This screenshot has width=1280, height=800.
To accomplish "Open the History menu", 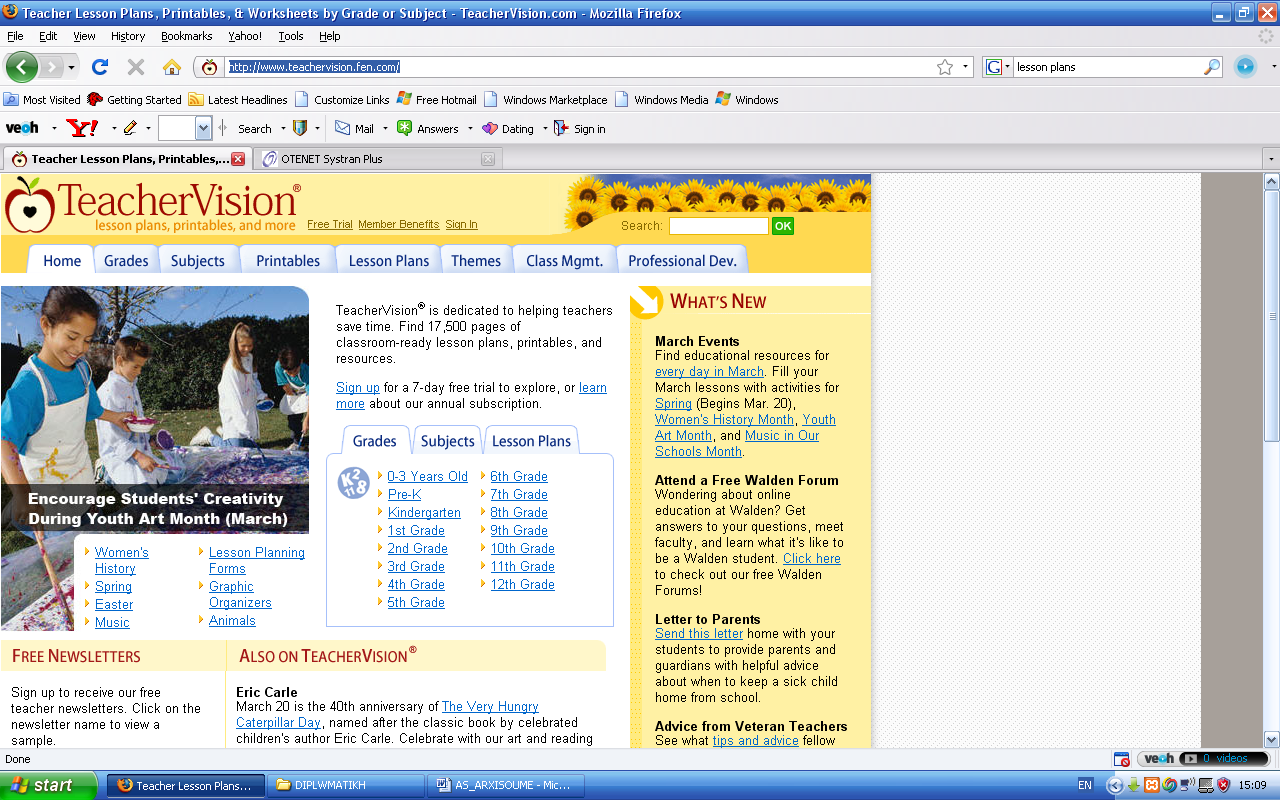I will pyautogui.click(x=128, y=36).
